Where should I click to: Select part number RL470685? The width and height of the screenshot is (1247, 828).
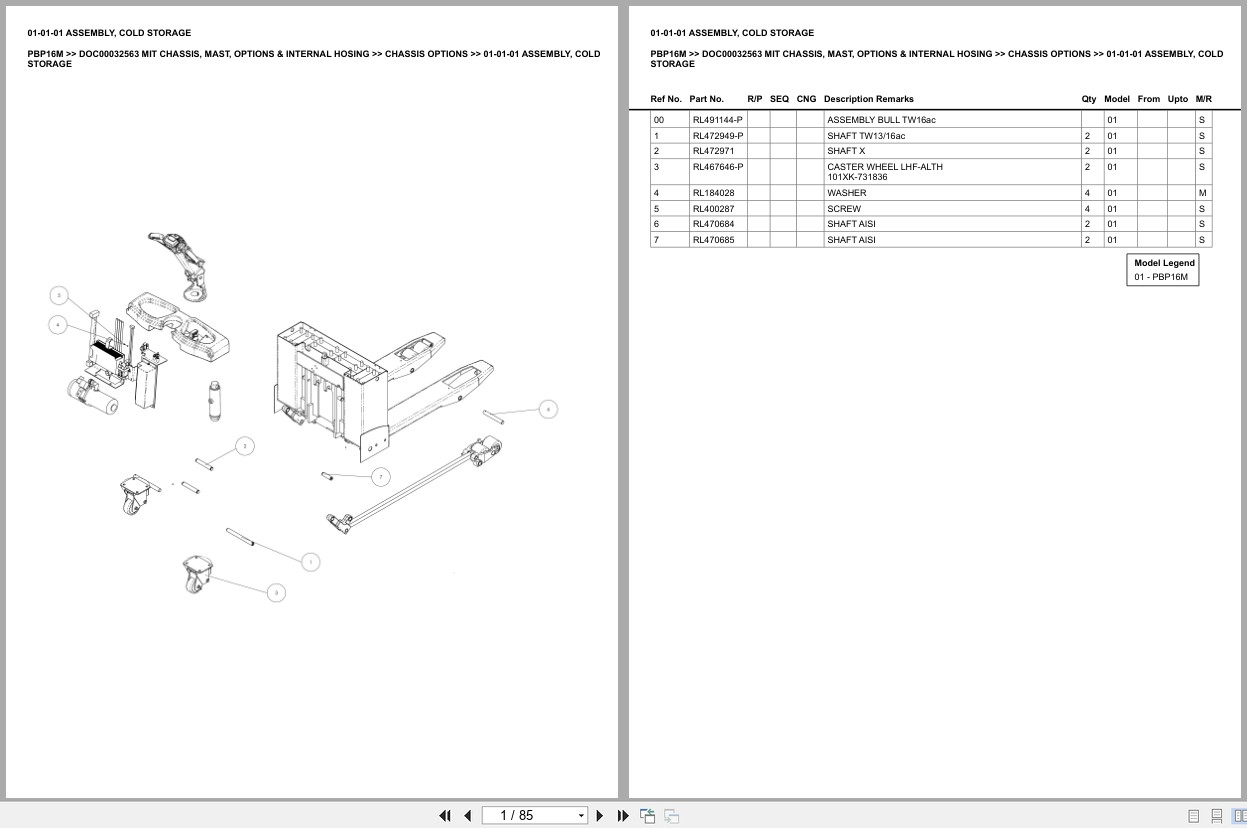pyautogui.click(x=713, y=240)
